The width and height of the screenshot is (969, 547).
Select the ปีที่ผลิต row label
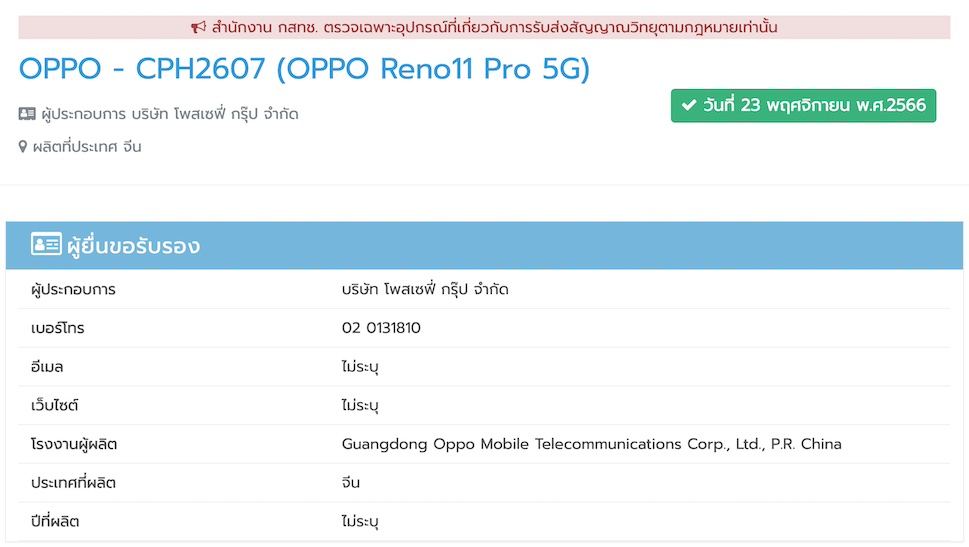55,522
